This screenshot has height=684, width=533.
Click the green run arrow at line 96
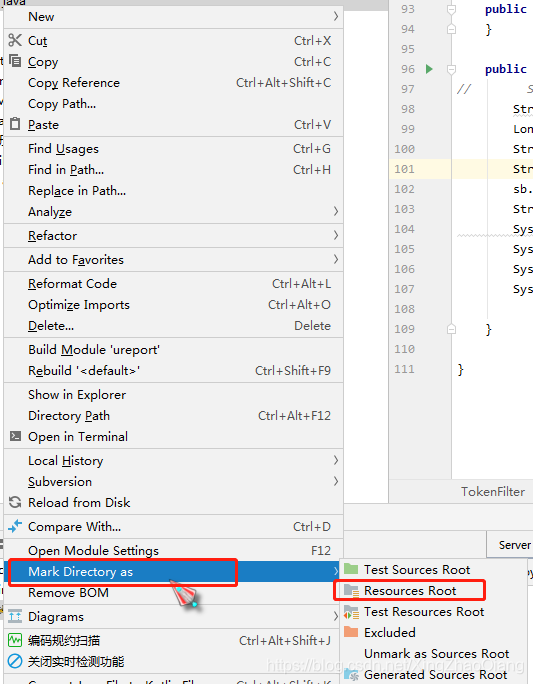pos(429,69)
